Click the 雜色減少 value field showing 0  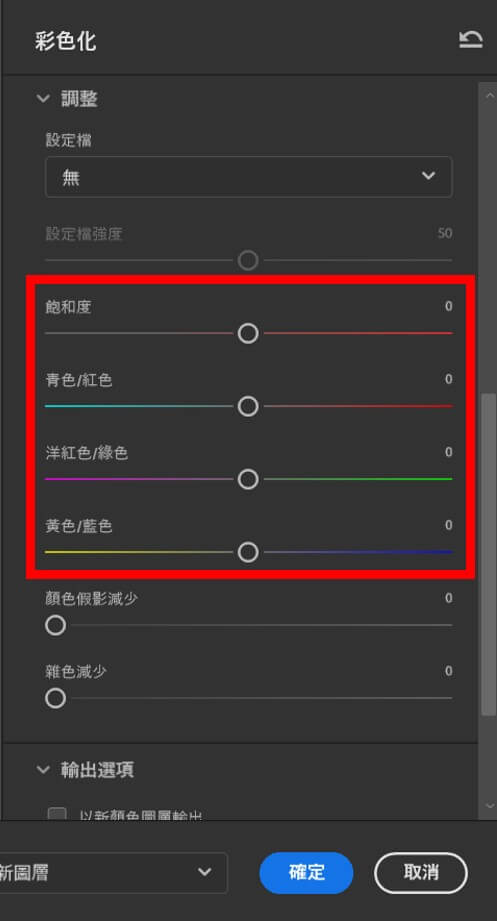[x=448, y=671]
